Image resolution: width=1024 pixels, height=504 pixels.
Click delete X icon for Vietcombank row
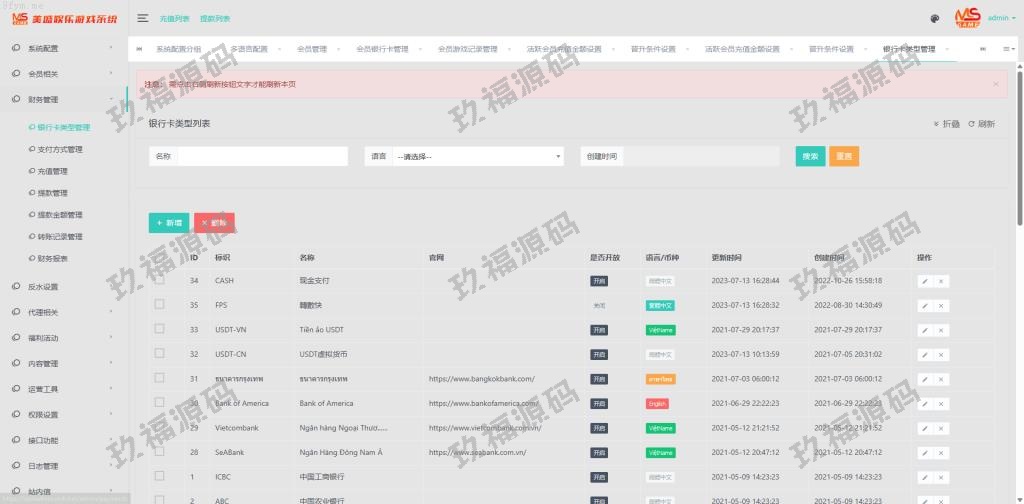(941, 427)
